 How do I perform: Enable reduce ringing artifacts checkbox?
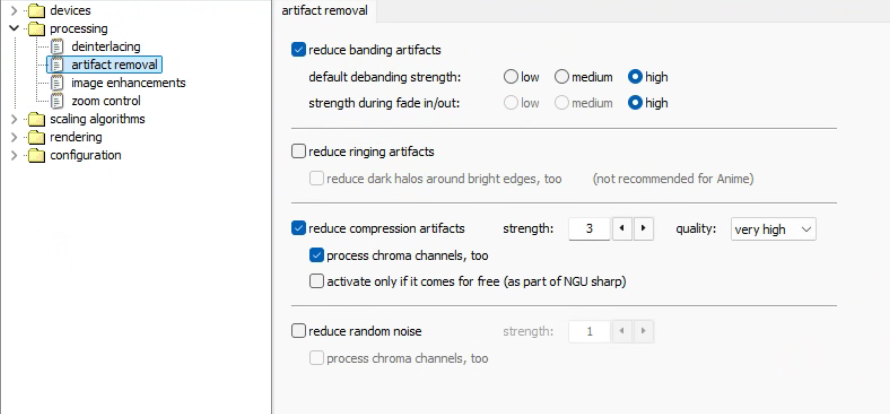tap(298, 152)
